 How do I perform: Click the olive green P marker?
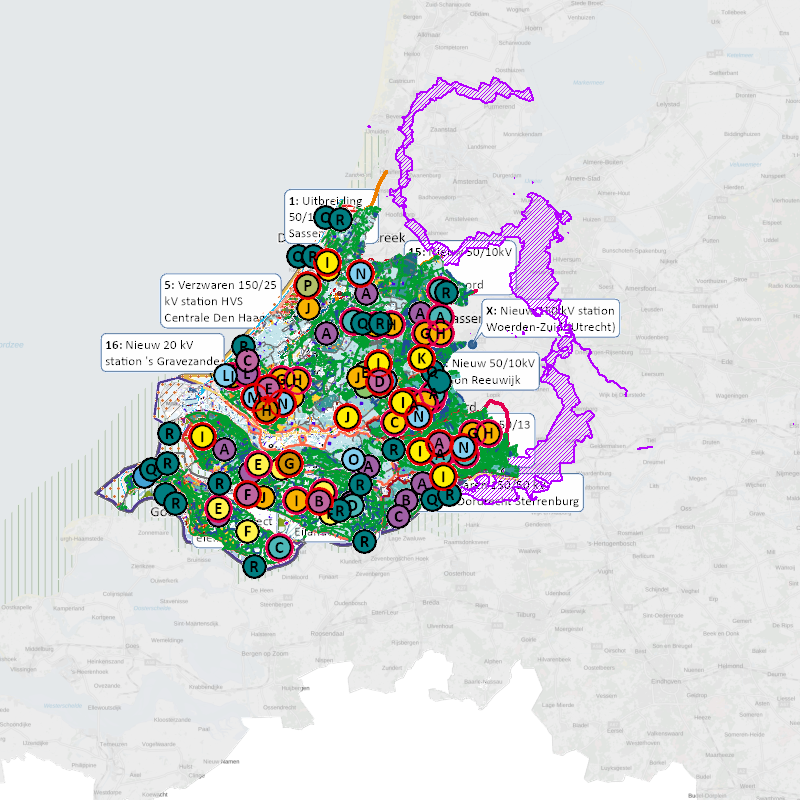point(309,287)
